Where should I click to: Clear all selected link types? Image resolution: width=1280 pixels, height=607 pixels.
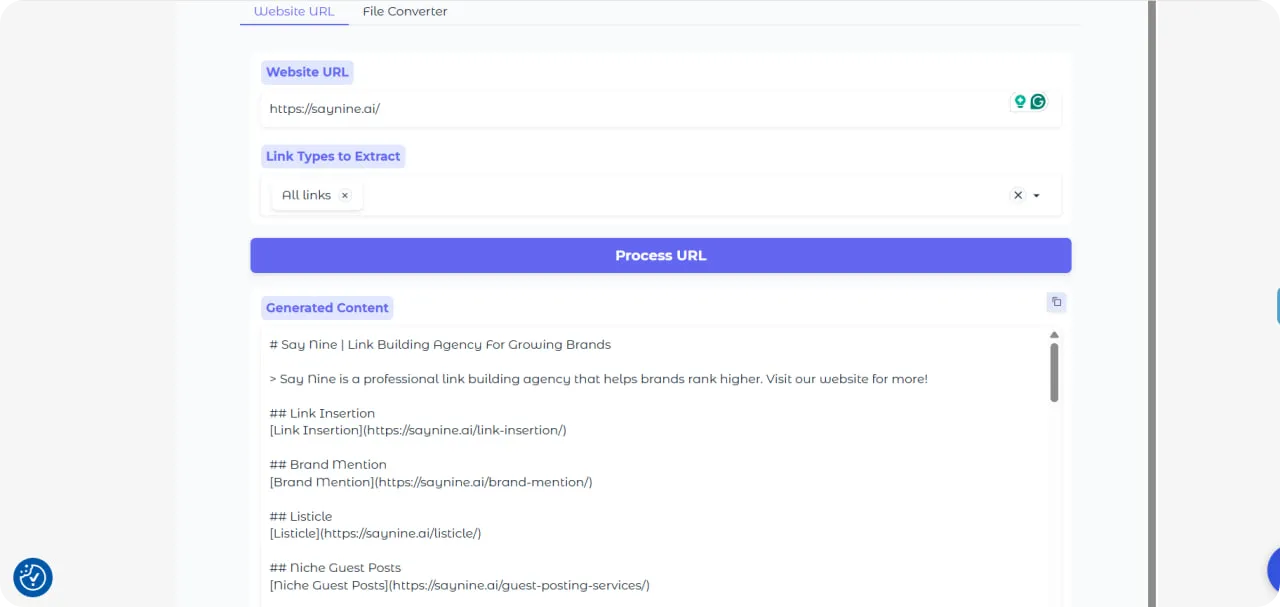click(x=1018, y=196)
